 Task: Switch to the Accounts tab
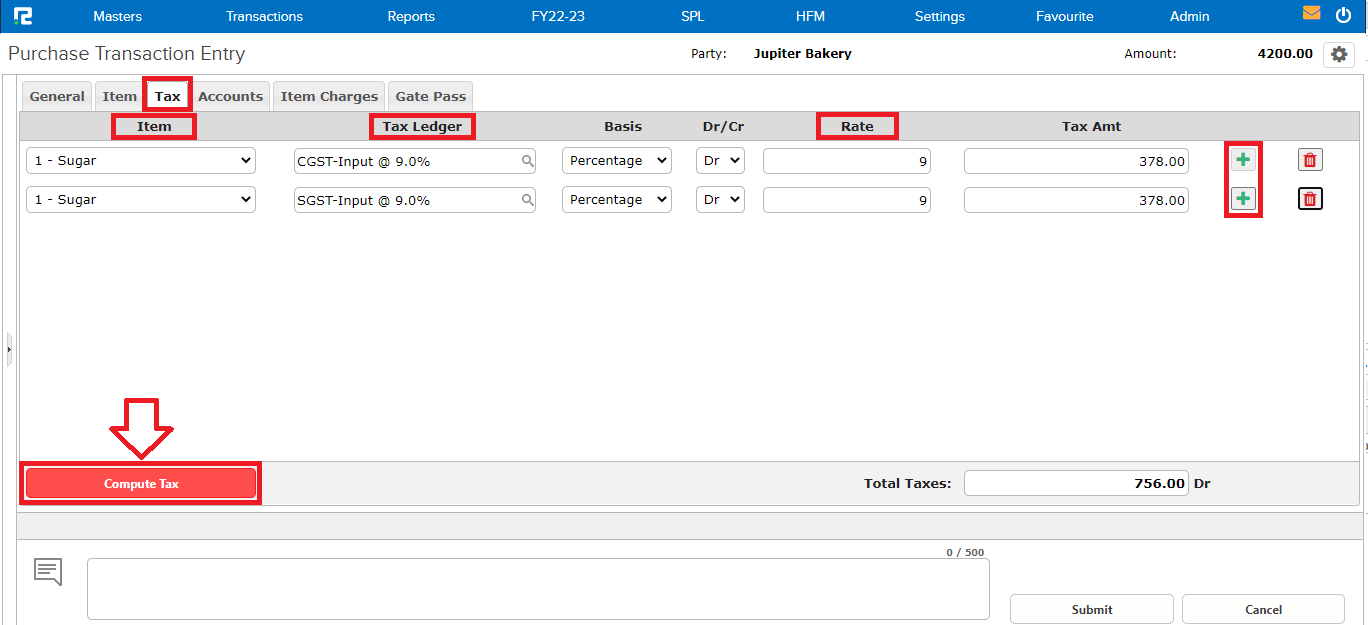230,95
